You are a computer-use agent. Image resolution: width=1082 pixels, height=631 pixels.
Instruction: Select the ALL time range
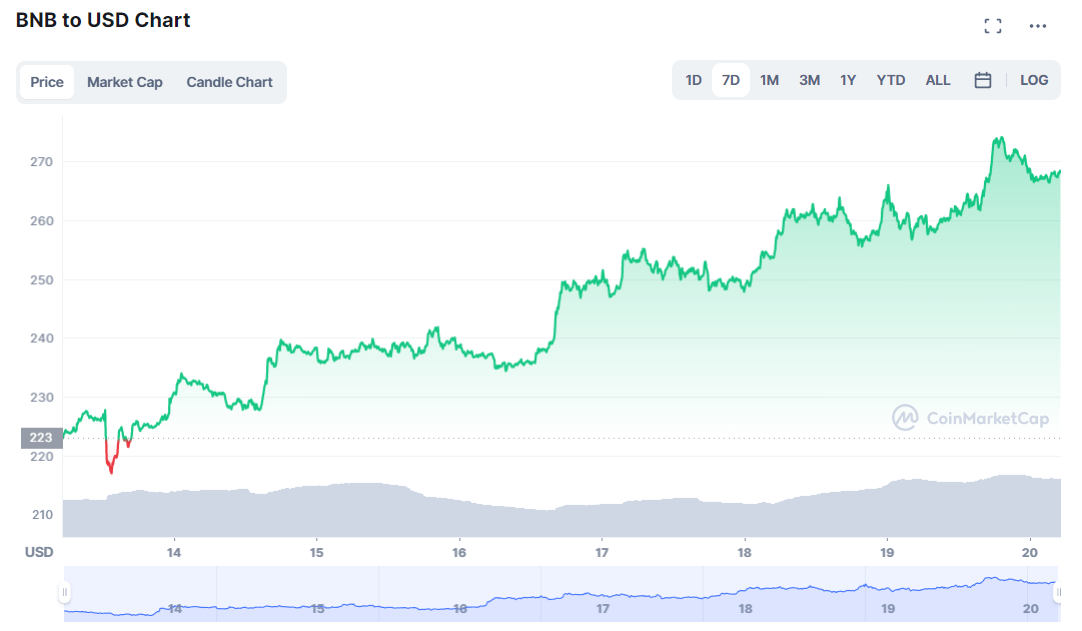pyautogui.click(x=938, y=80)
